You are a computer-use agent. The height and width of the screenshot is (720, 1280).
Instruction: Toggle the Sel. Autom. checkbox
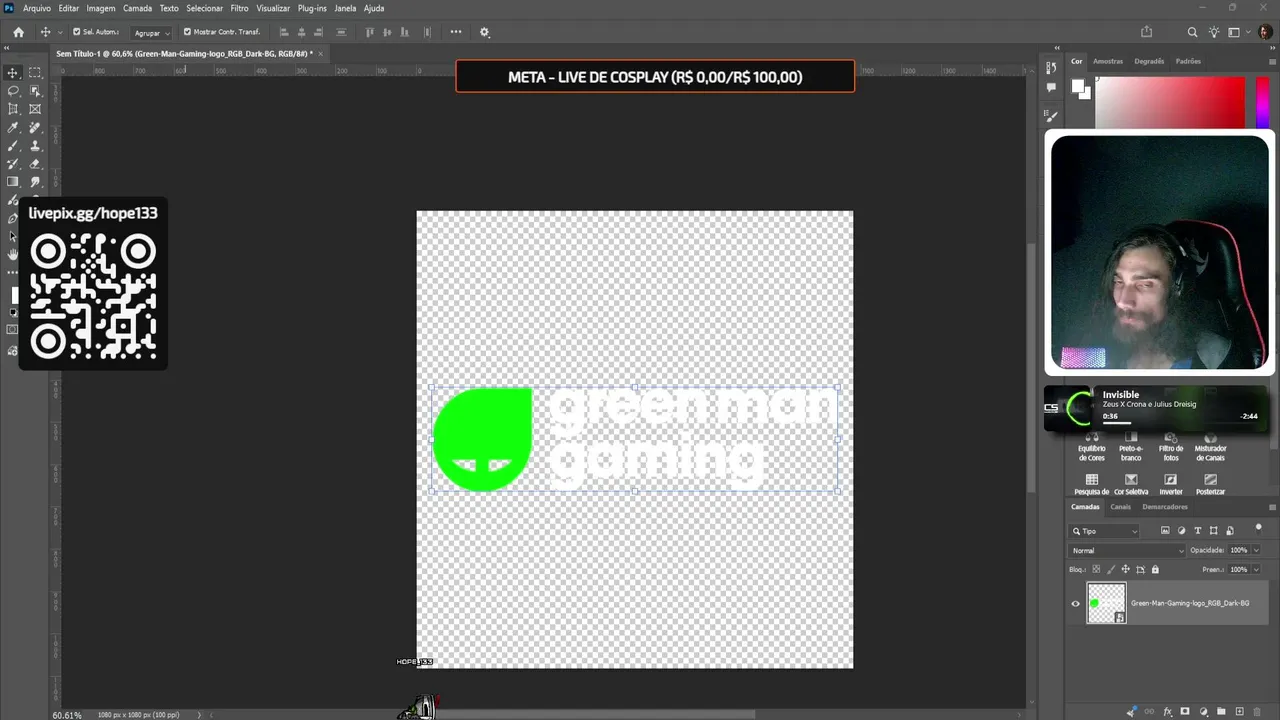click(x=77, y=32)
